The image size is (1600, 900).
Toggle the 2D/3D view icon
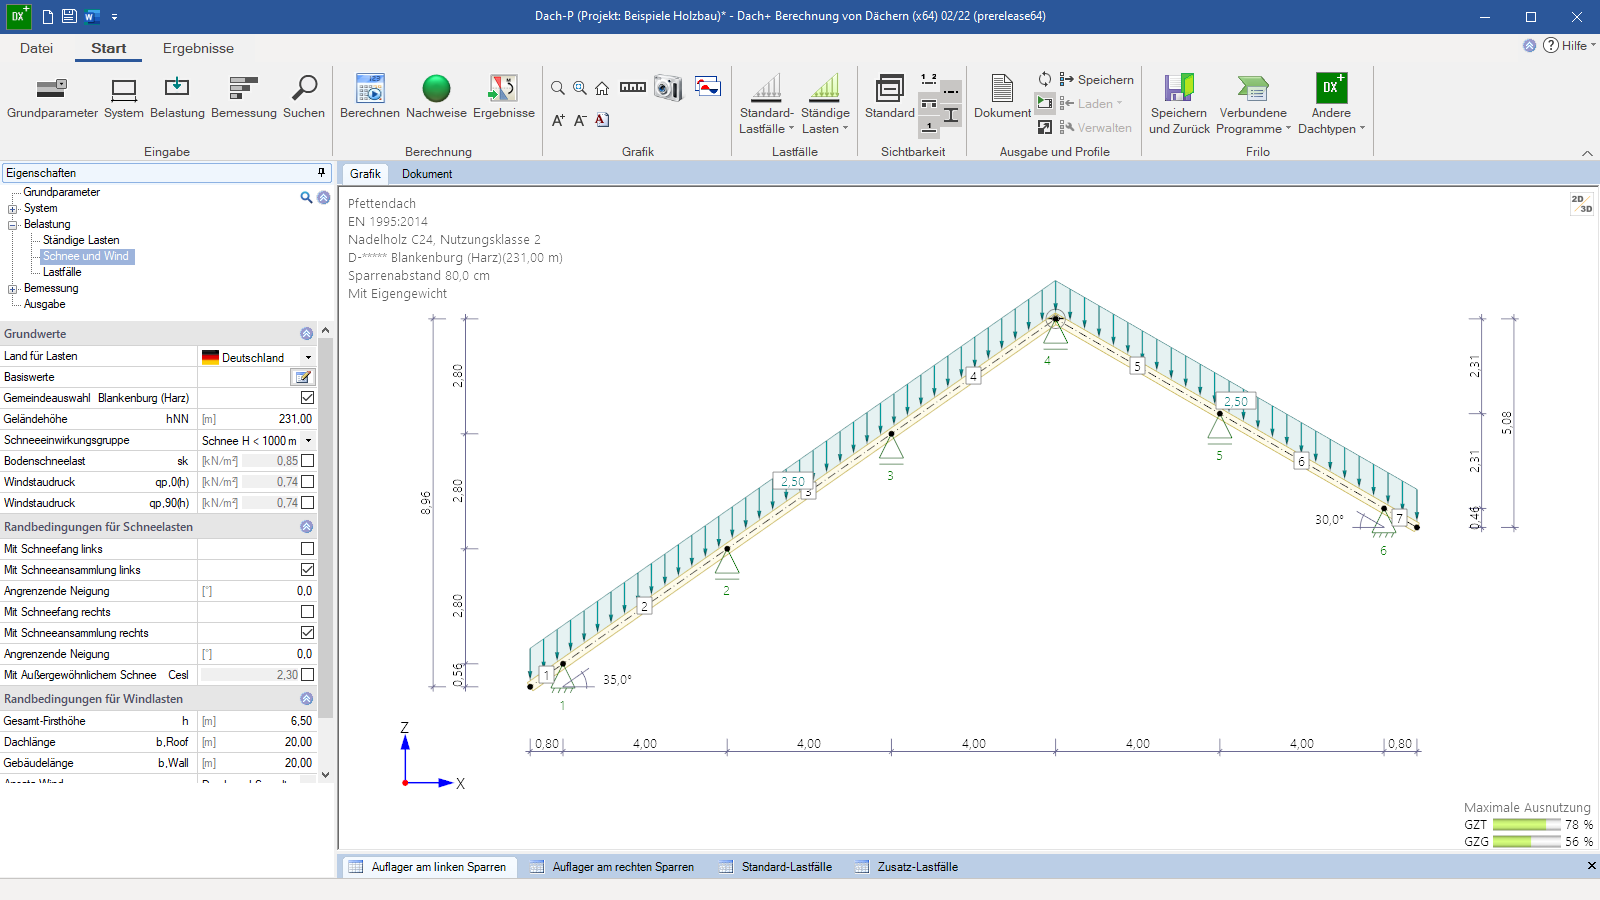click(x=1581, y=204)
